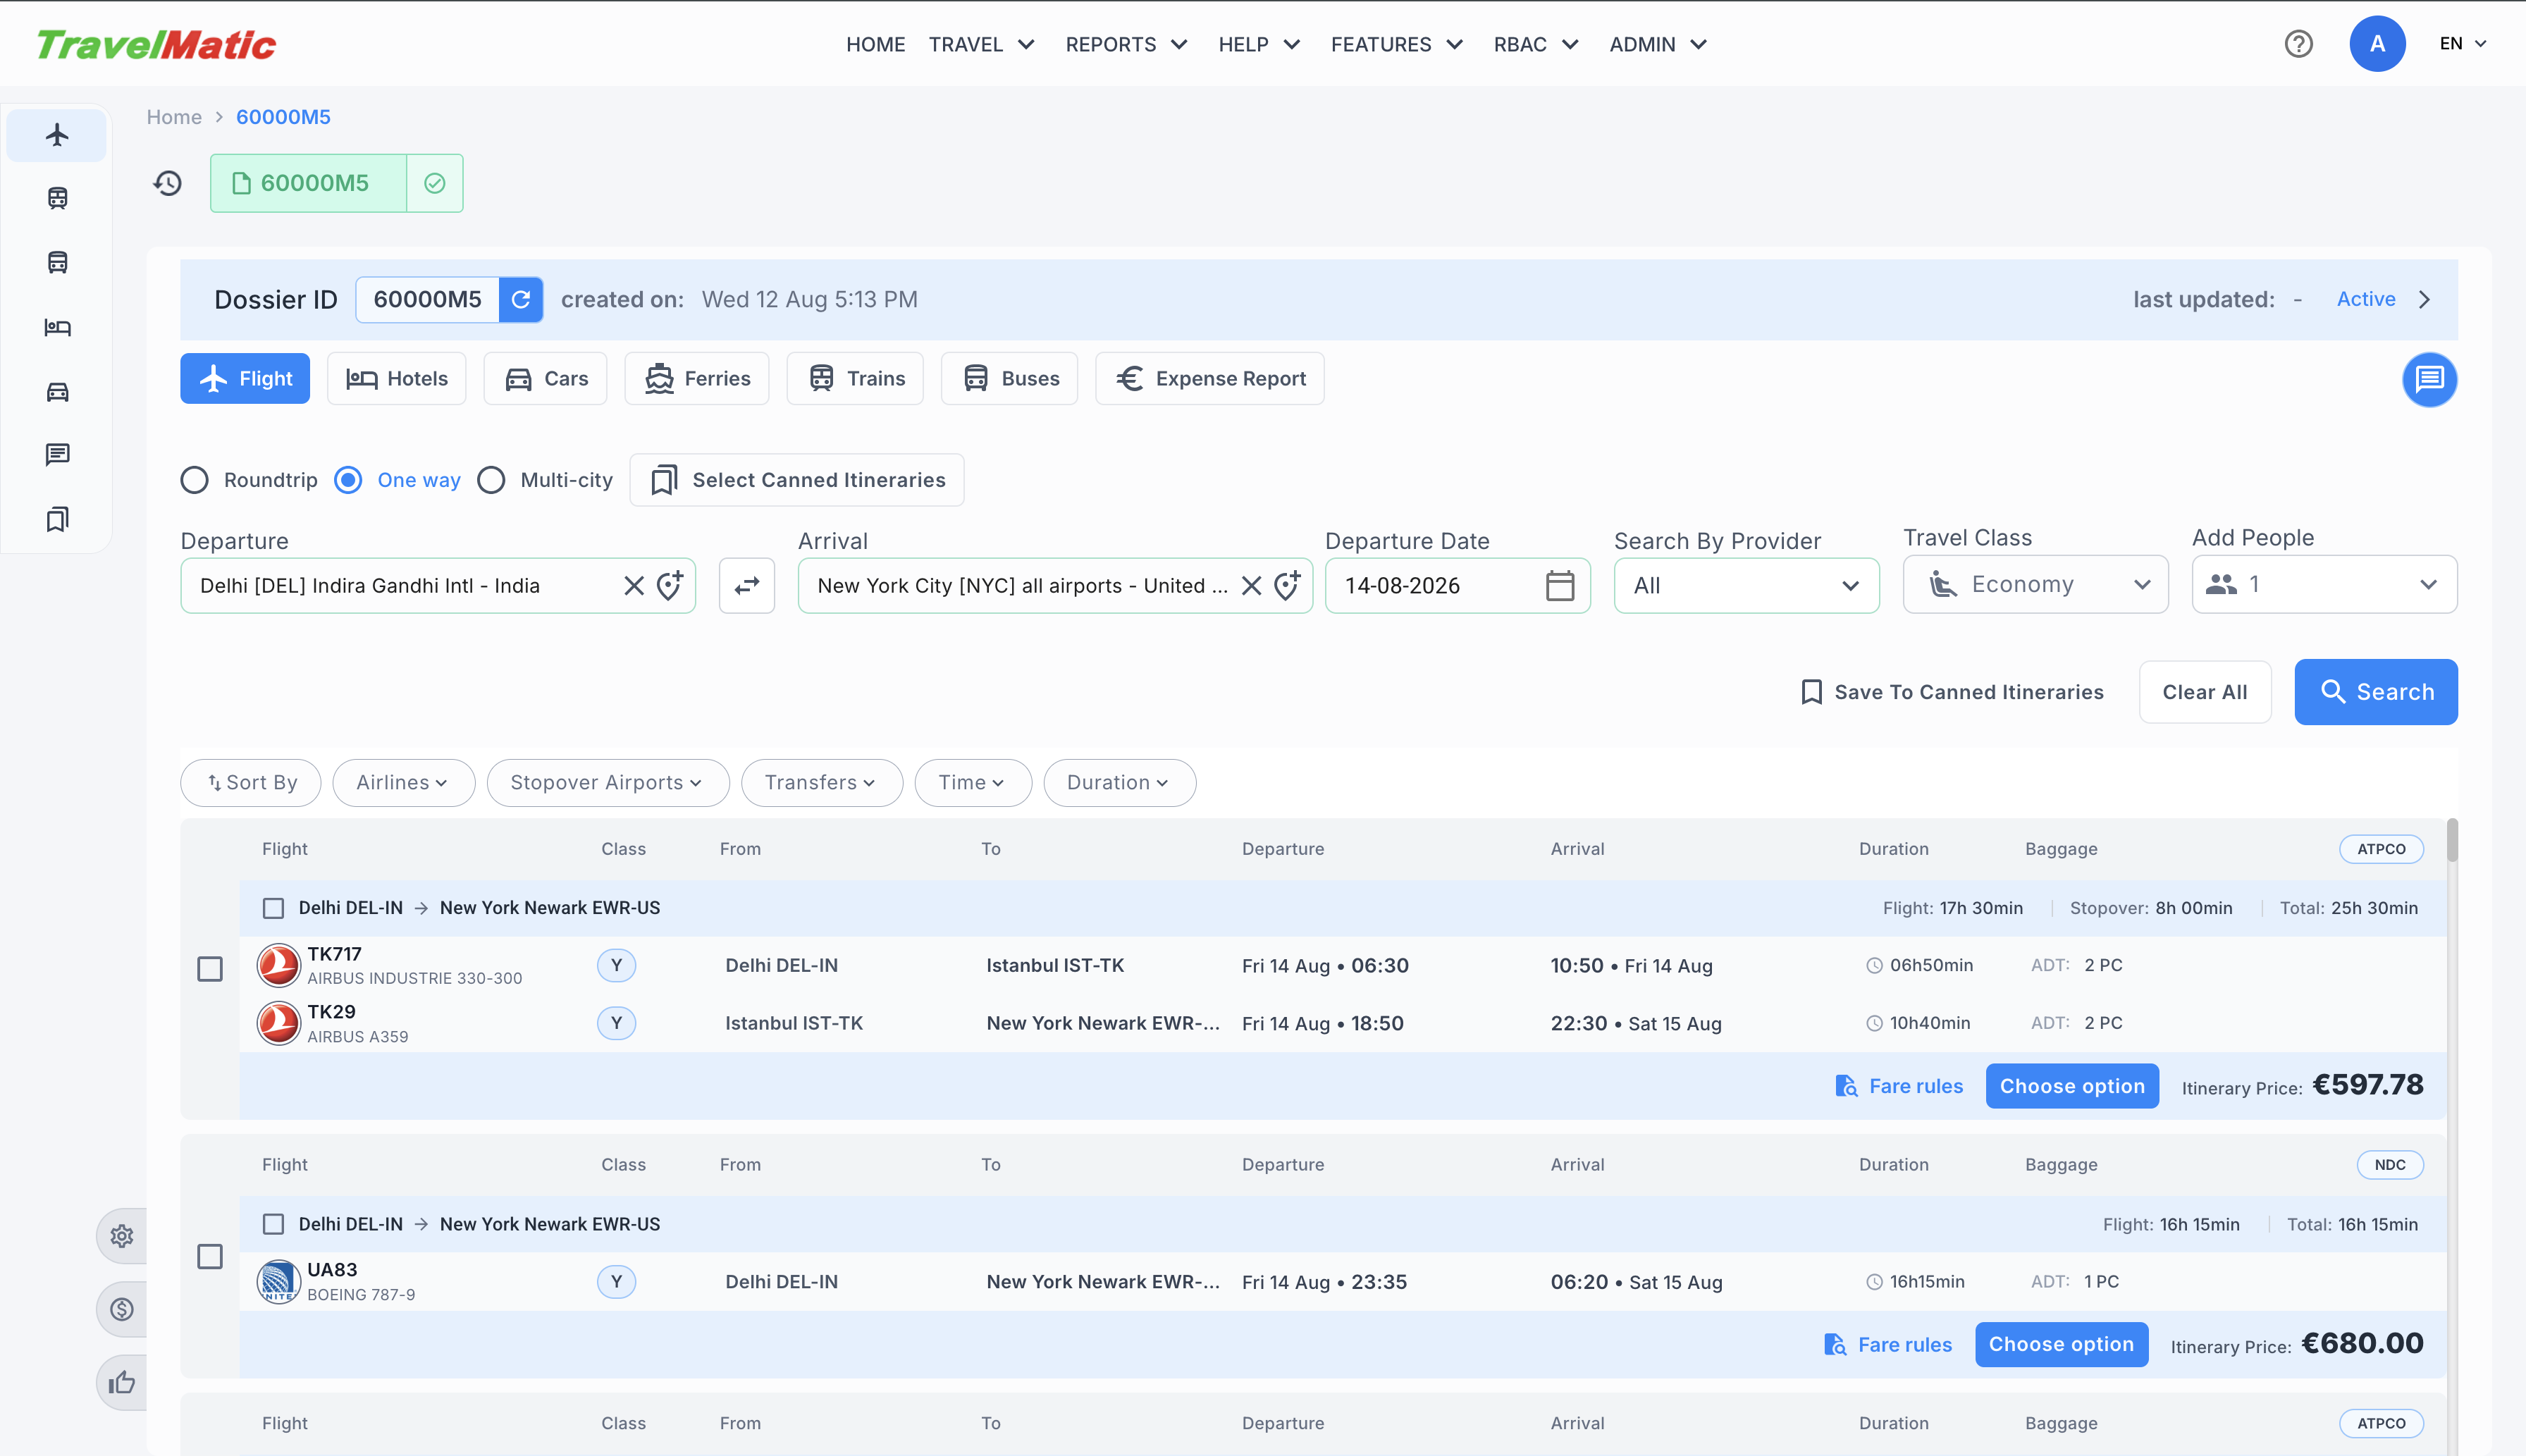Open dossier status details chevron
This screenshot has height=1456, width=2526.
[2424, 299]
